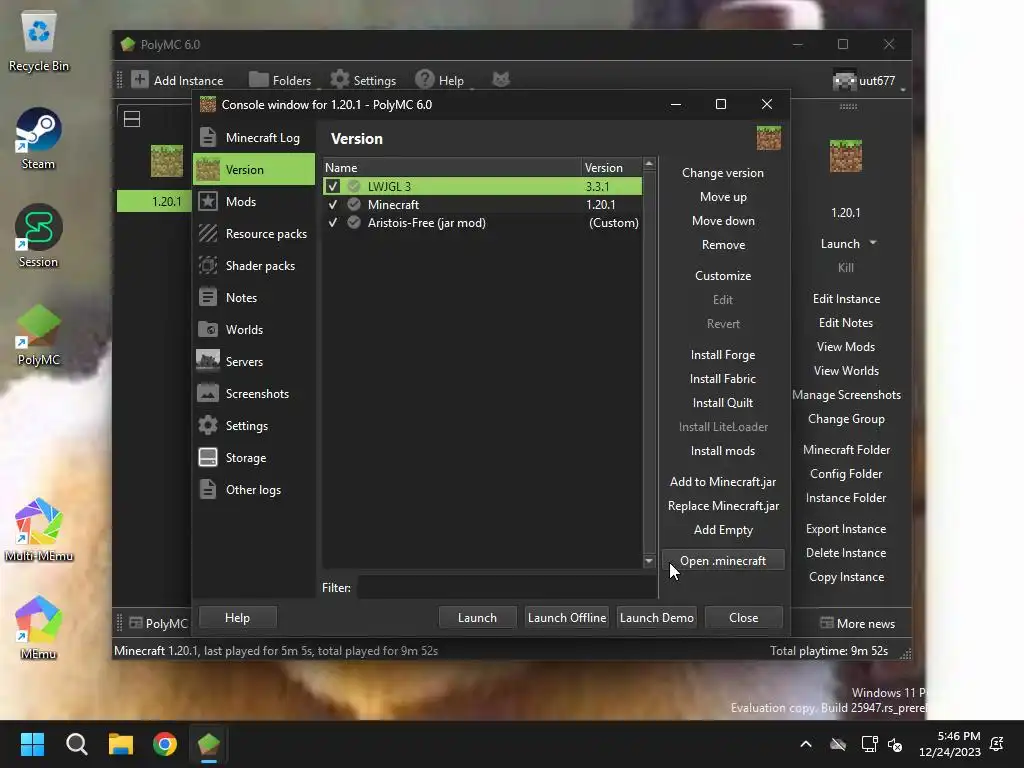The height and width of the screenshot is (768, 1024).
Task: Open Settings in PolyMC main toolbar
Action: pos(363,80)
